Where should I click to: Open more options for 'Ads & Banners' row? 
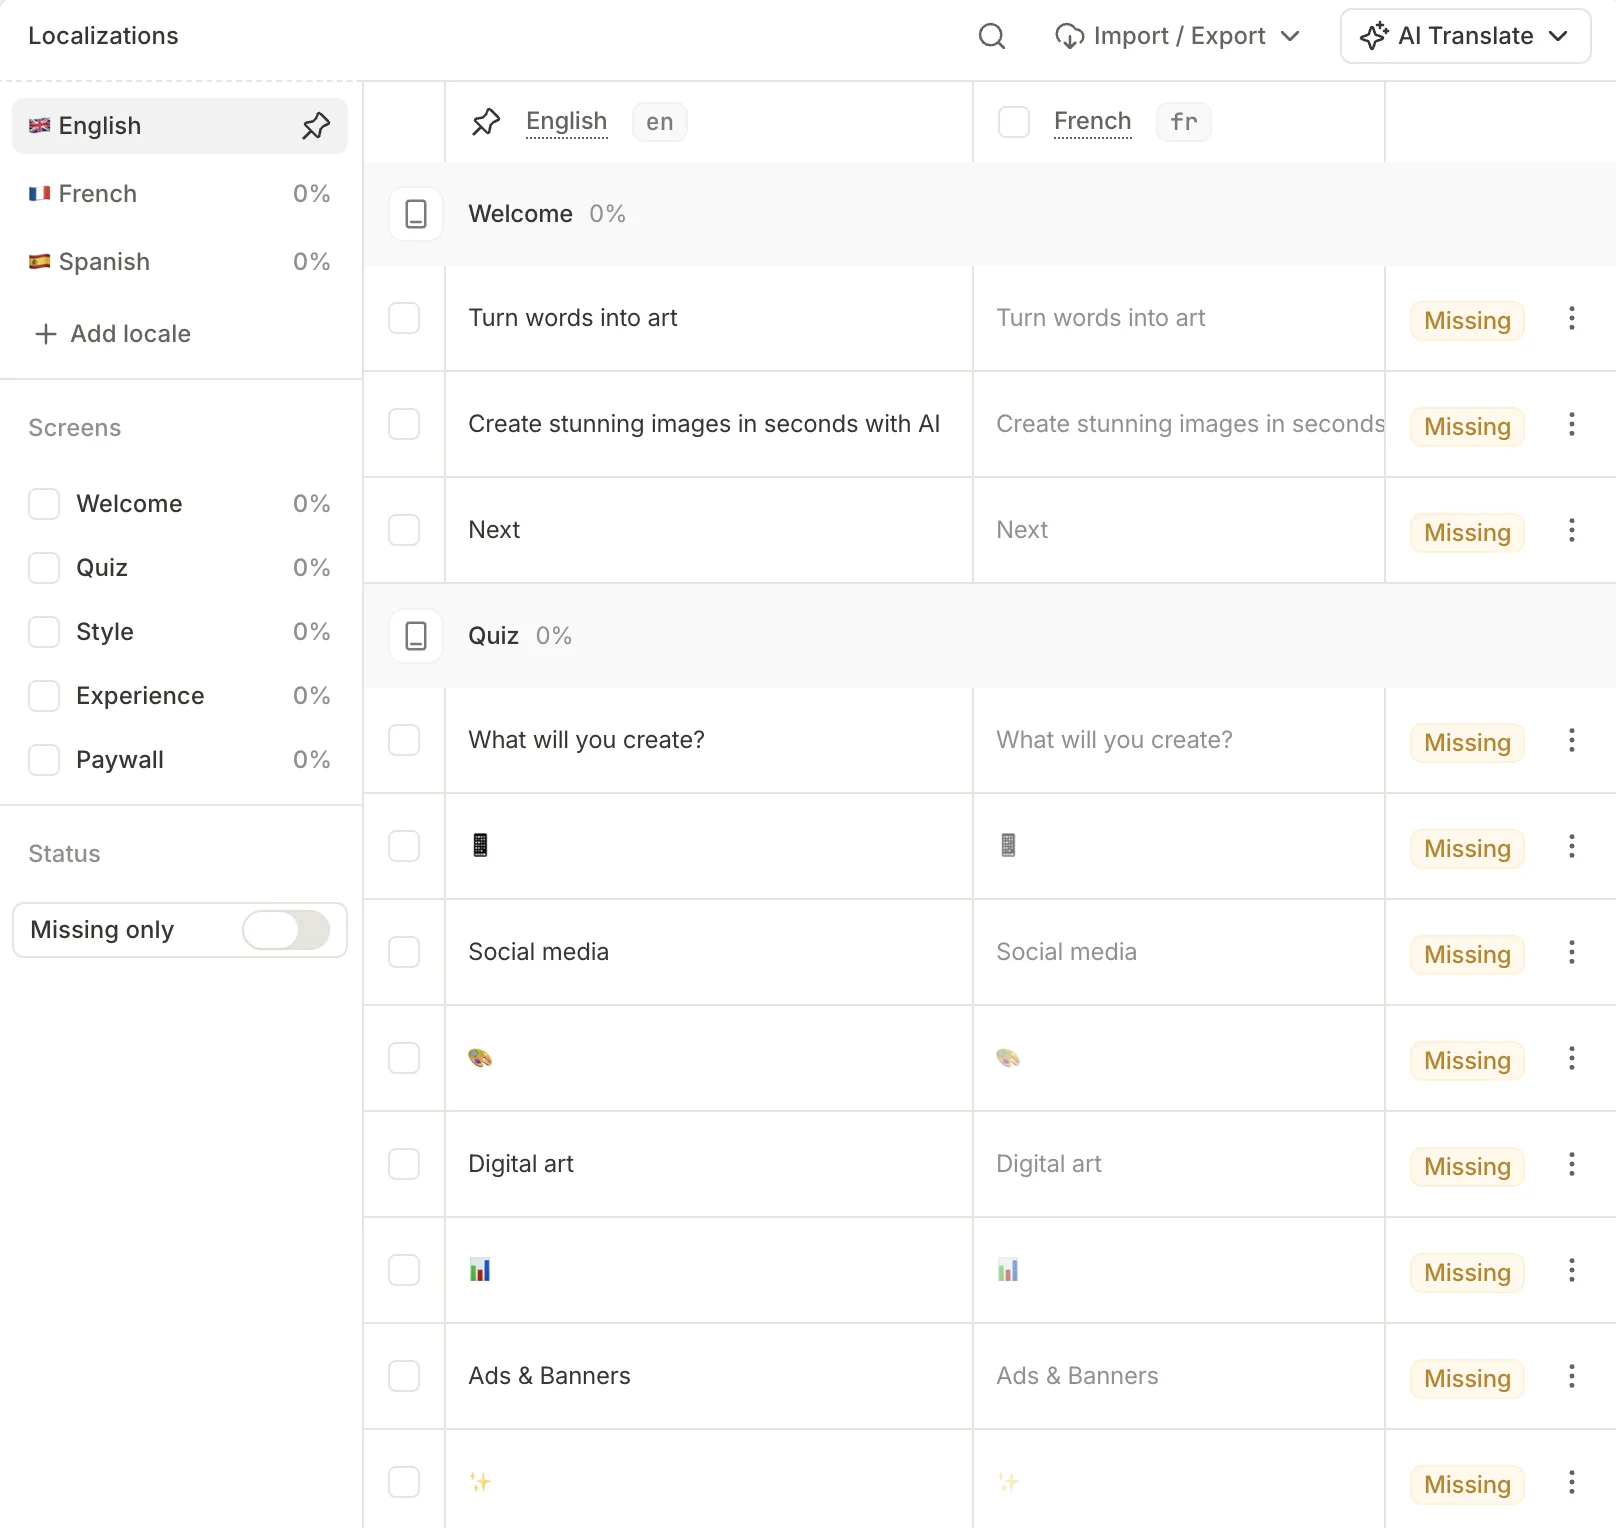[x=1572, y=1376]
